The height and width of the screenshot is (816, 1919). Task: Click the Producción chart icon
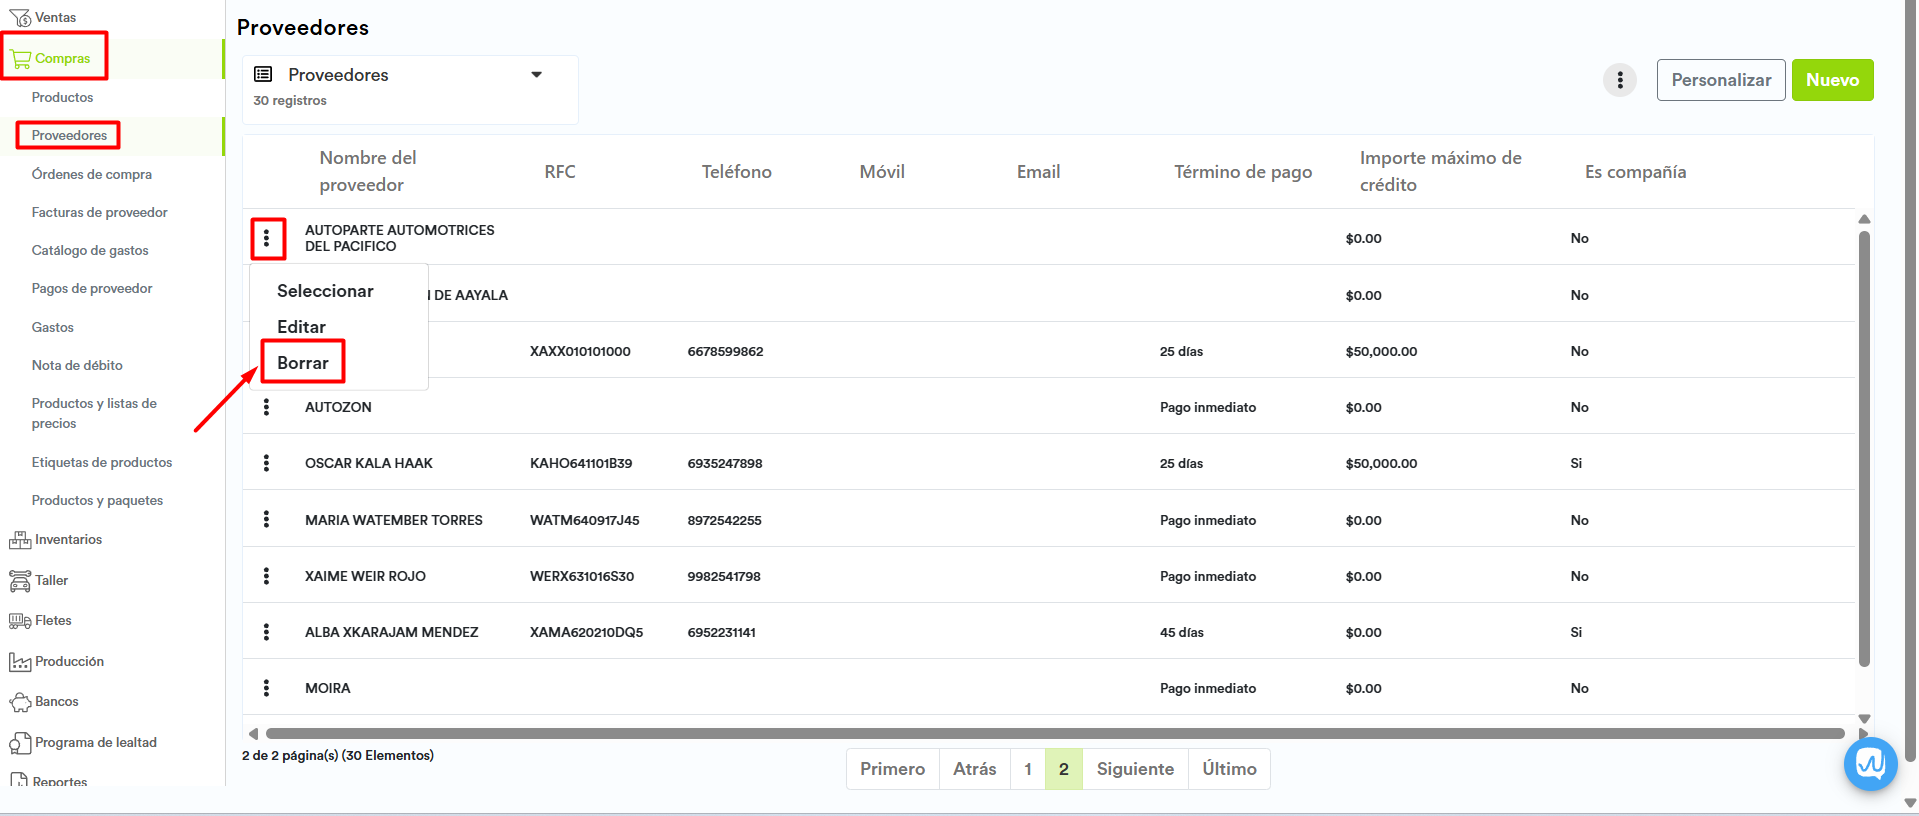(19, 662)
